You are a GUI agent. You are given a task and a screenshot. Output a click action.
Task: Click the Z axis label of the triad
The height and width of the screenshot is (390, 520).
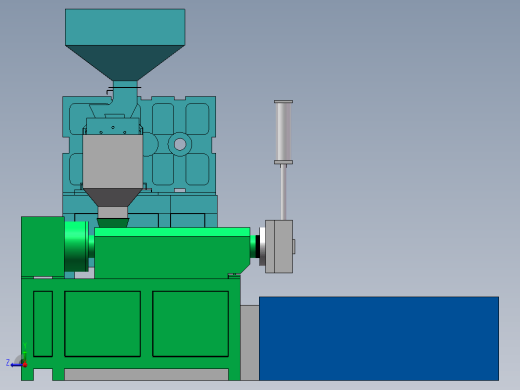pyautogui.click(x=8, y=362)
